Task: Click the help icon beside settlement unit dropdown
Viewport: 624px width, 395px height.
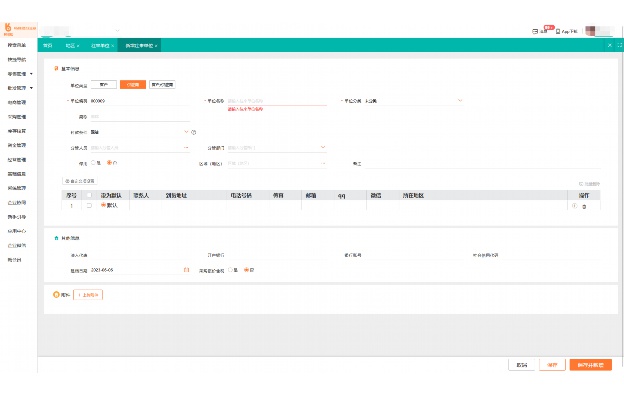Action: 194,132
